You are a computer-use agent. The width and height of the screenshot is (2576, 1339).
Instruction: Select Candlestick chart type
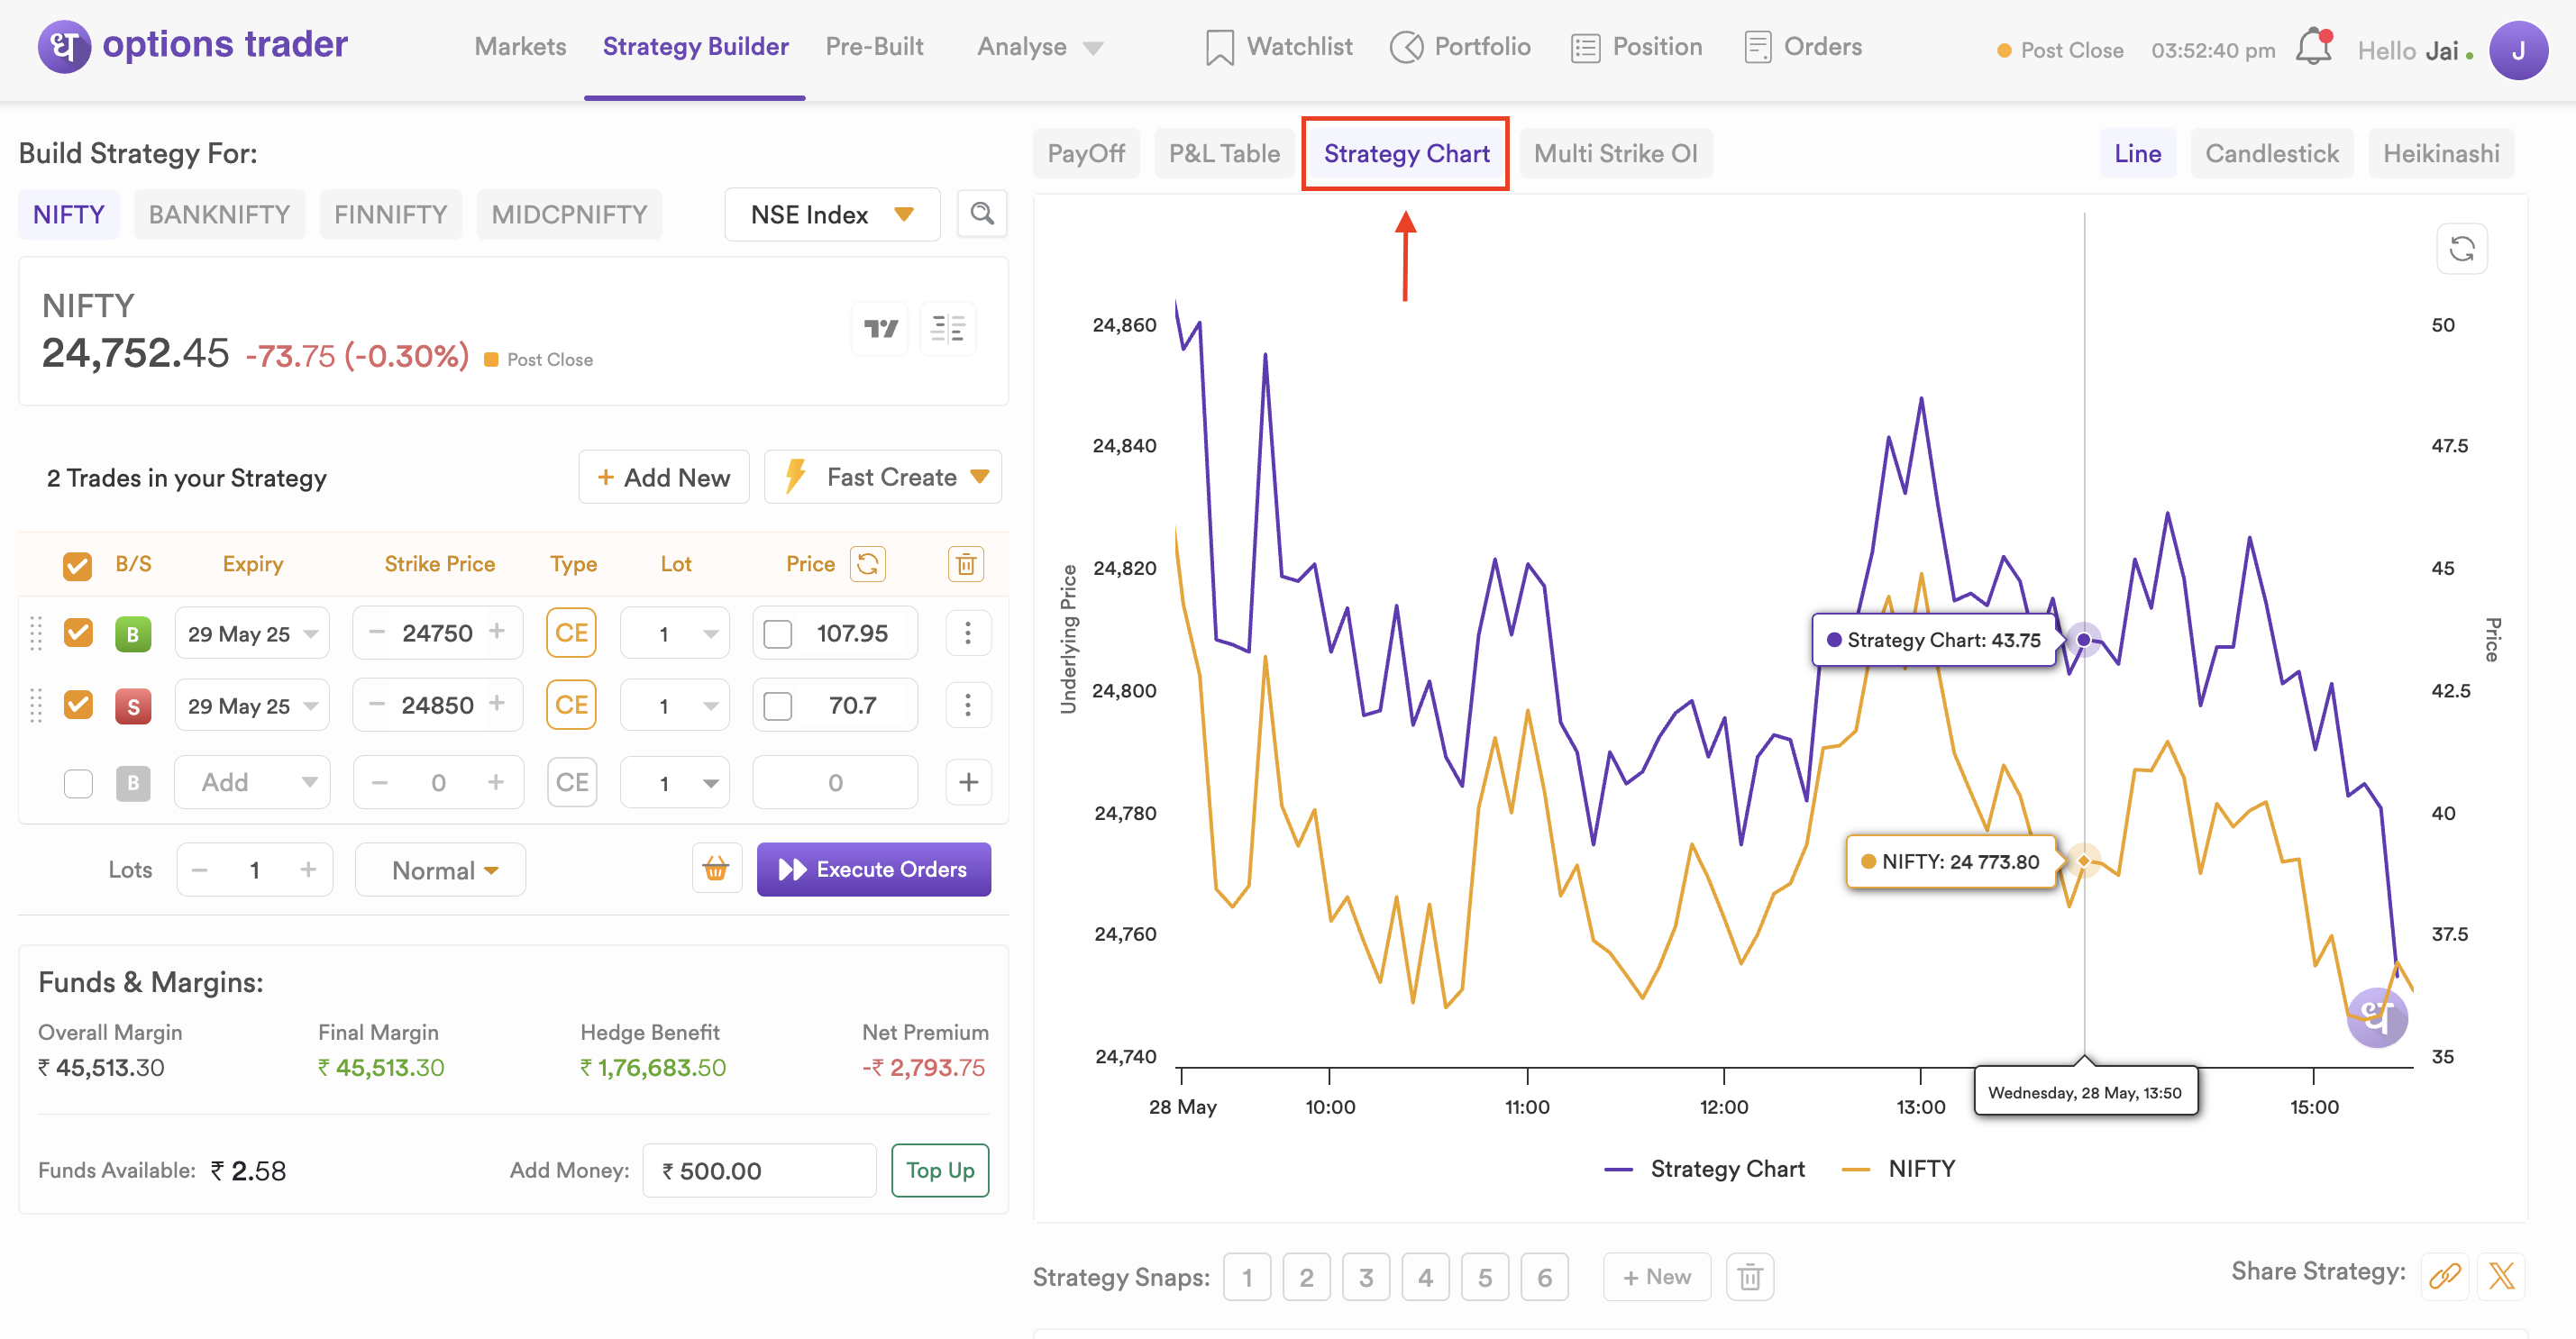[x=2271, y=153]
